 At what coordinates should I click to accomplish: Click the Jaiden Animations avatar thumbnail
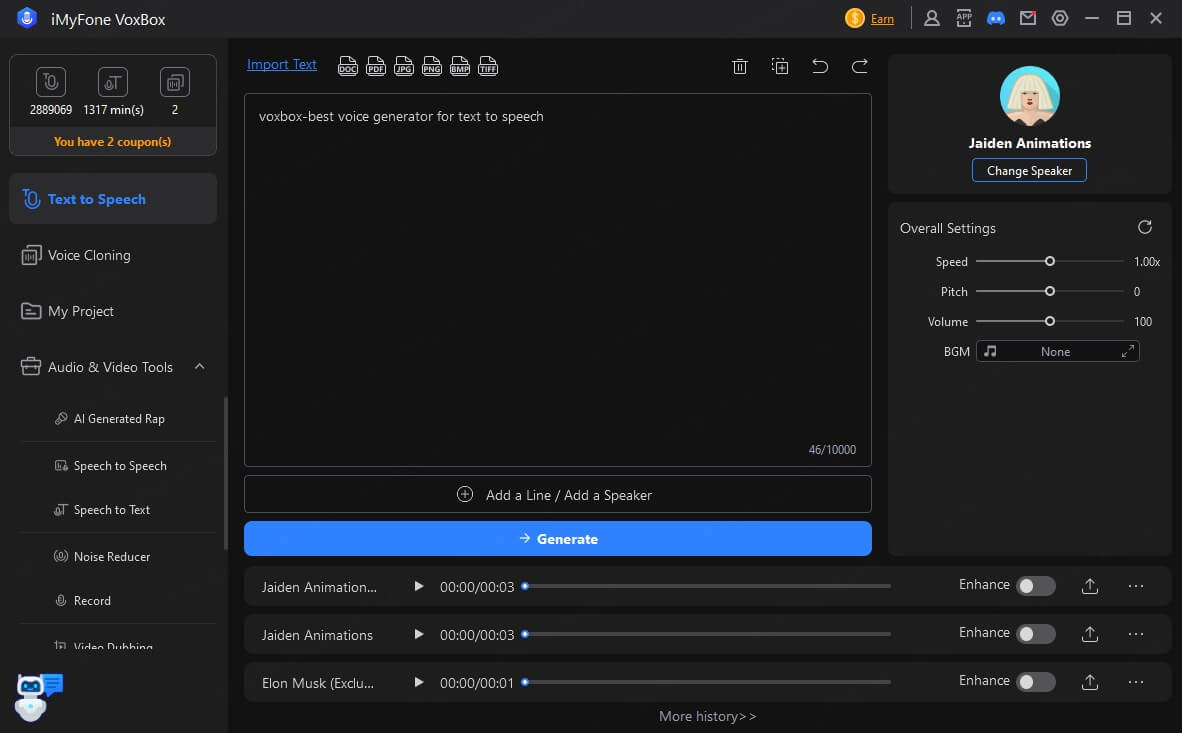(x=1029, y=96)
